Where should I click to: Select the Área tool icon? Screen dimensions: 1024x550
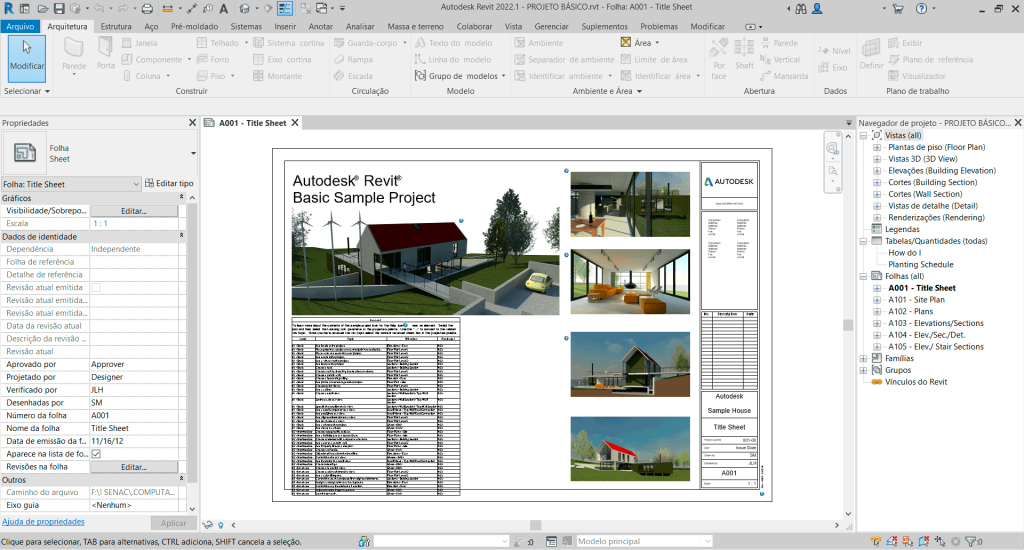(x=626, y=43)
